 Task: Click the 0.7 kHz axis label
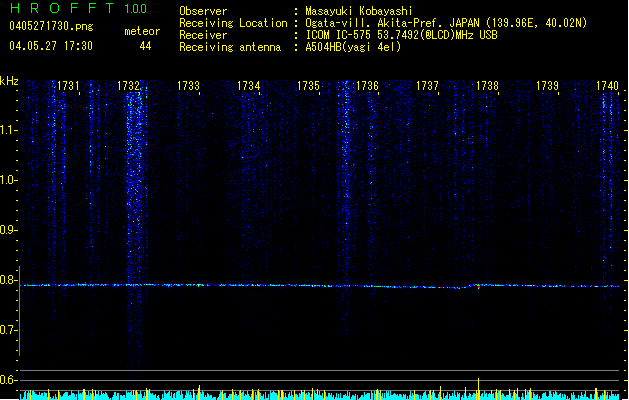(8, 330)
